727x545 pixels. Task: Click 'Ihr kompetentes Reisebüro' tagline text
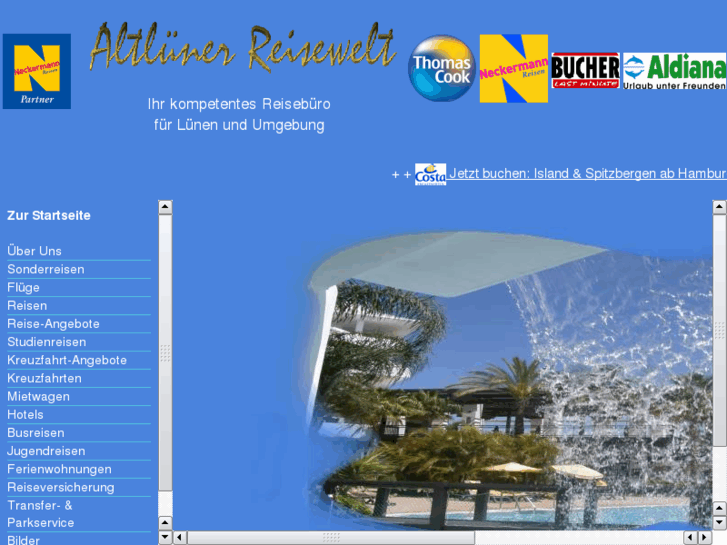pyautogui.click(x=239, y=104)
